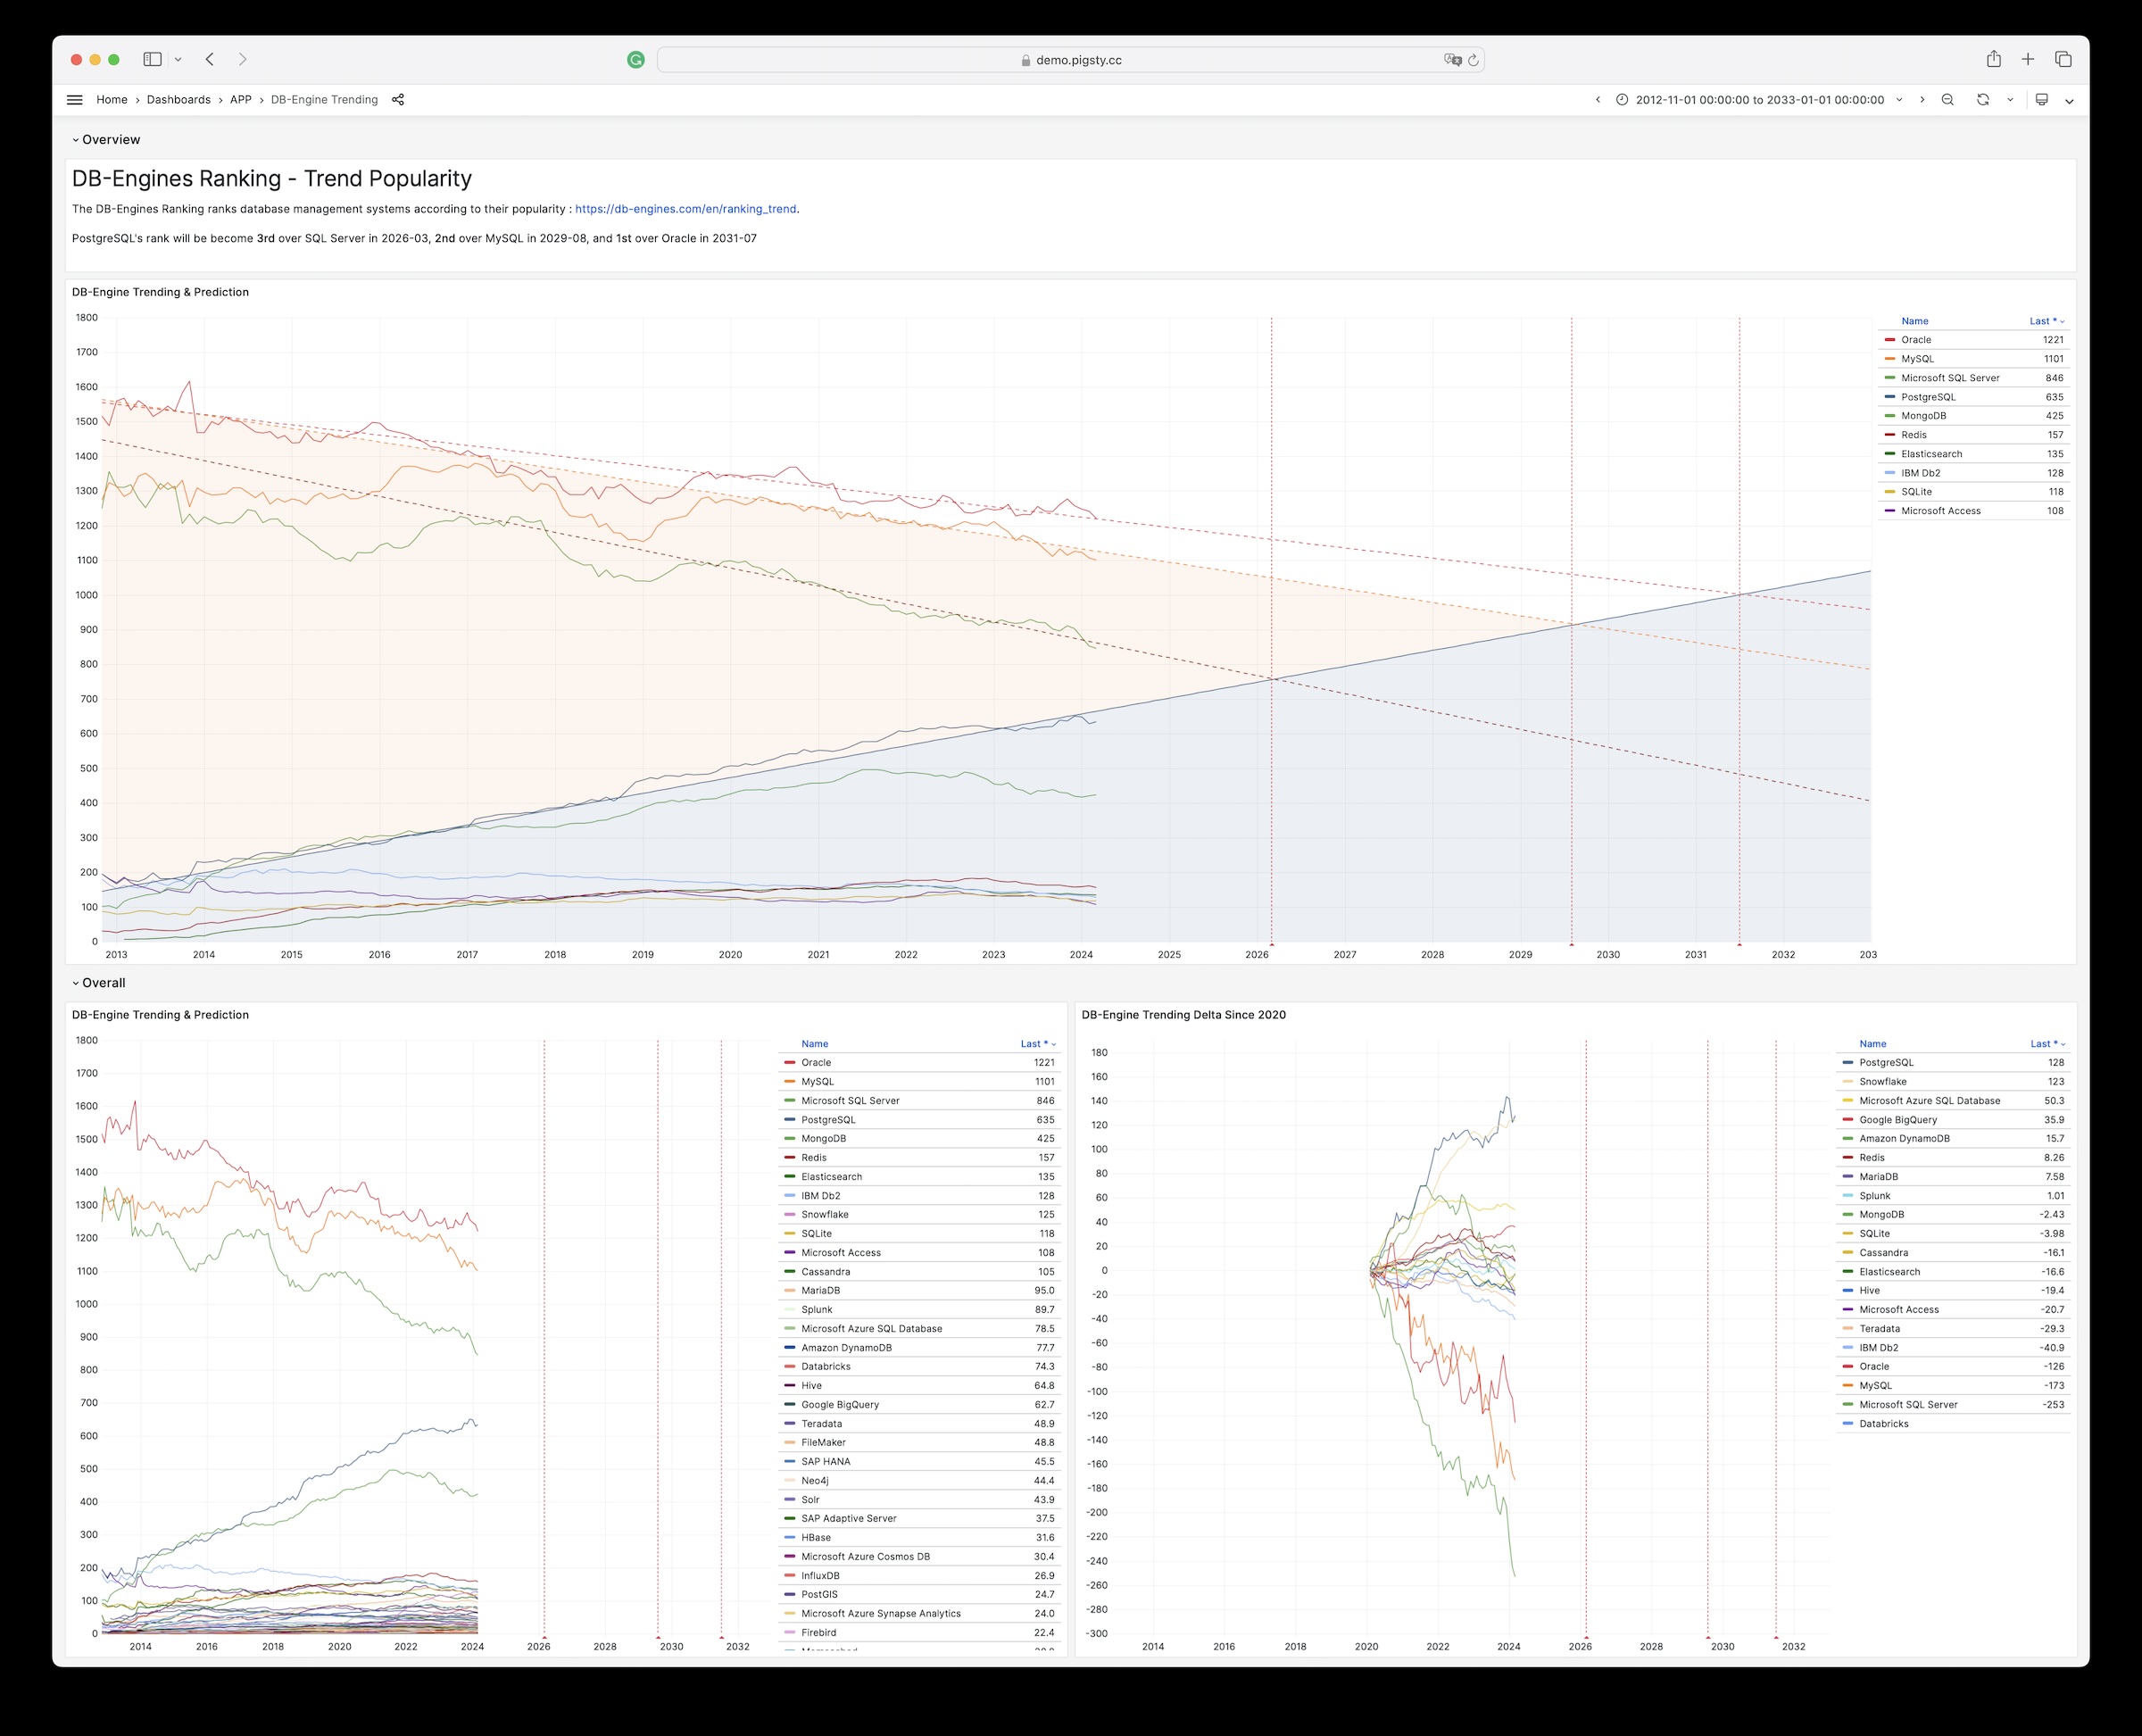Open refresh interval dropdown arrow
Image resolution: width=2142 pixels, height=1736 pixels.
point(2010,100)
